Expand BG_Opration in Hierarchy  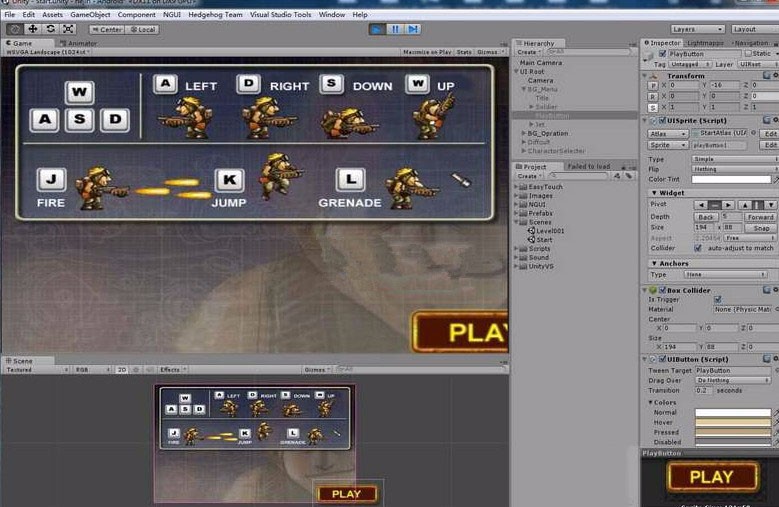523,133
